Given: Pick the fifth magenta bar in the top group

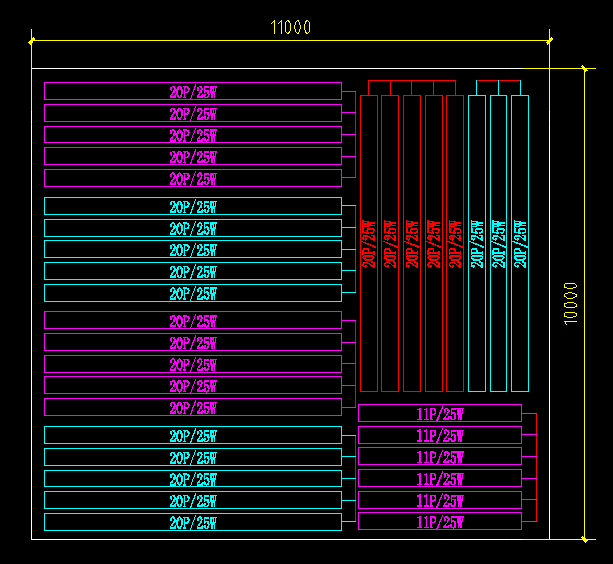Looking at the screenshot, I should click(193, 179).
